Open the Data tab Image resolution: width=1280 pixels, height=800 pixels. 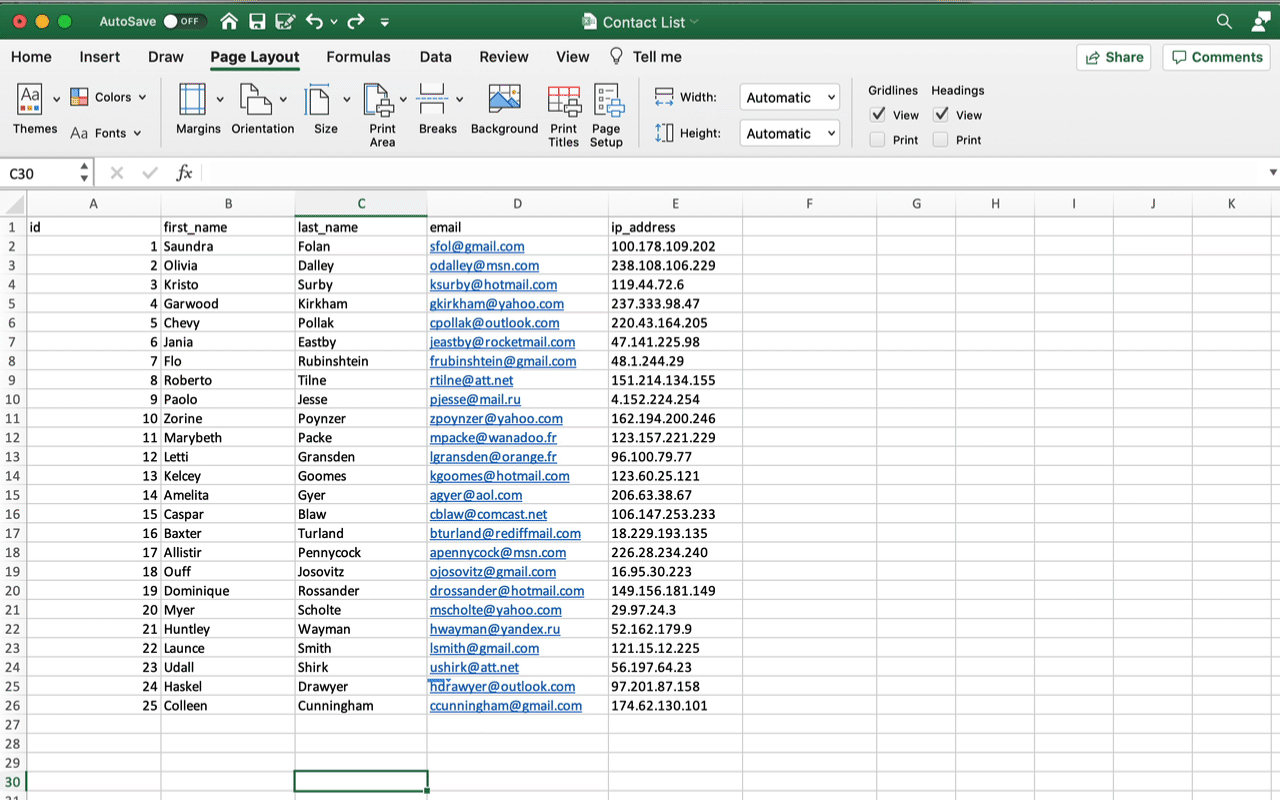click(436, 57)
